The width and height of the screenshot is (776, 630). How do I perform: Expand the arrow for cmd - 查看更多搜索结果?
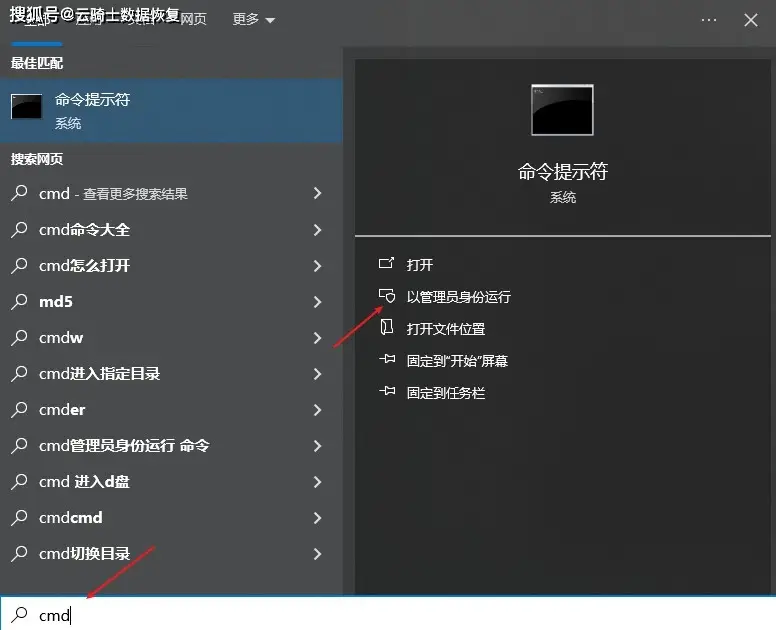(318, 194)
